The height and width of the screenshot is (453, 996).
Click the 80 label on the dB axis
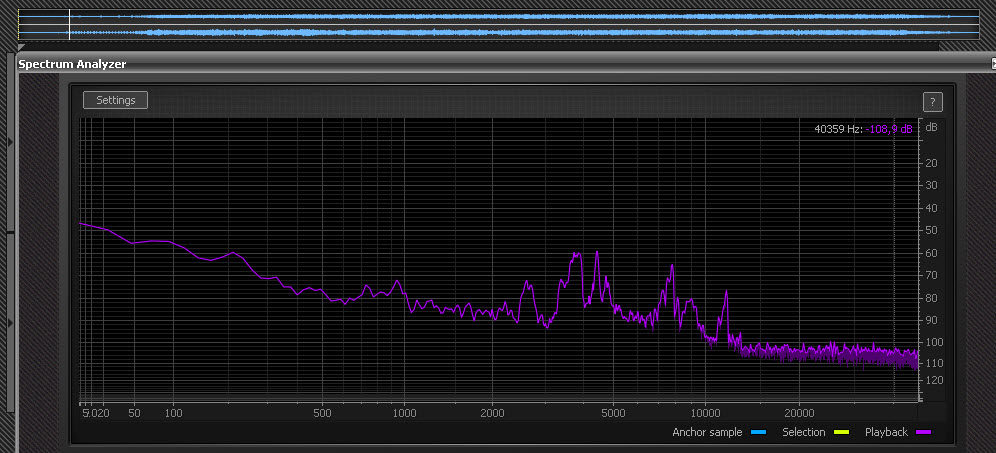click(931, 298)
